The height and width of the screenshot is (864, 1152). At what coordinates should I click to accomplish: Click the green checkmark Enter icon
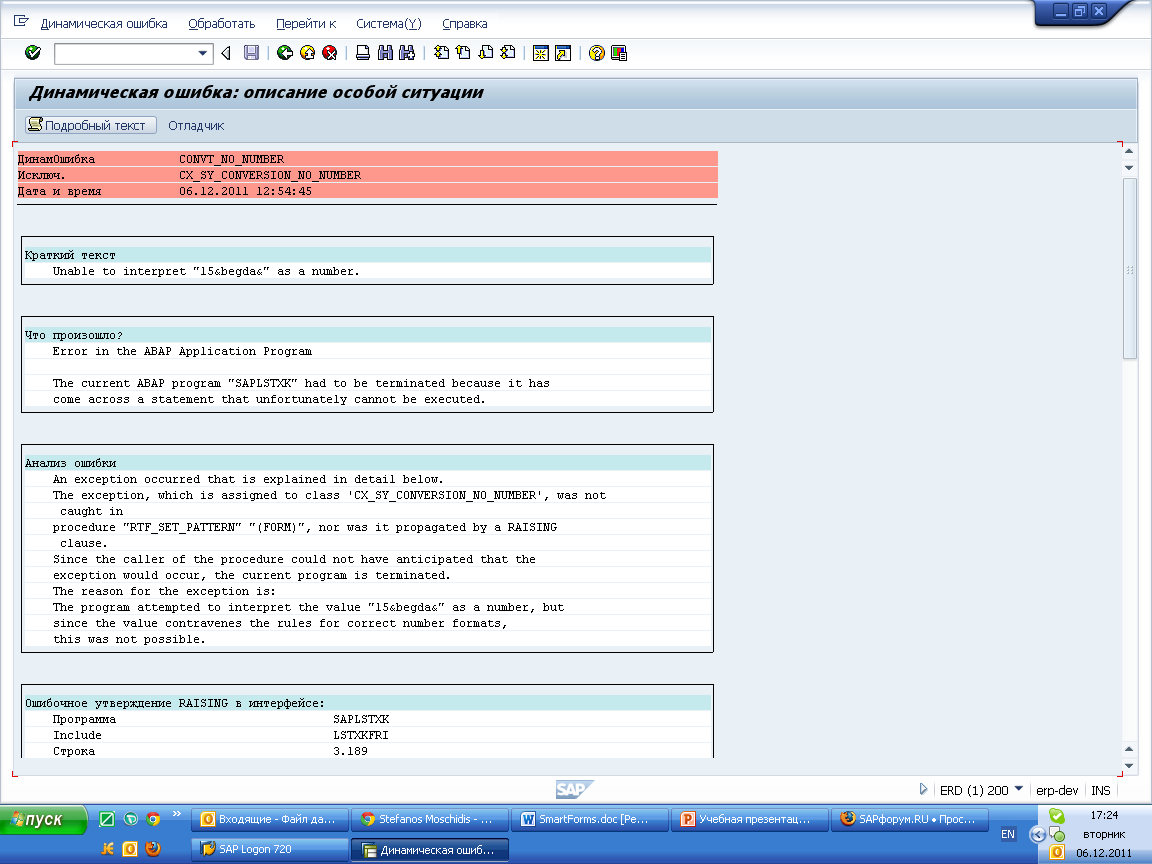click(32, 53)
